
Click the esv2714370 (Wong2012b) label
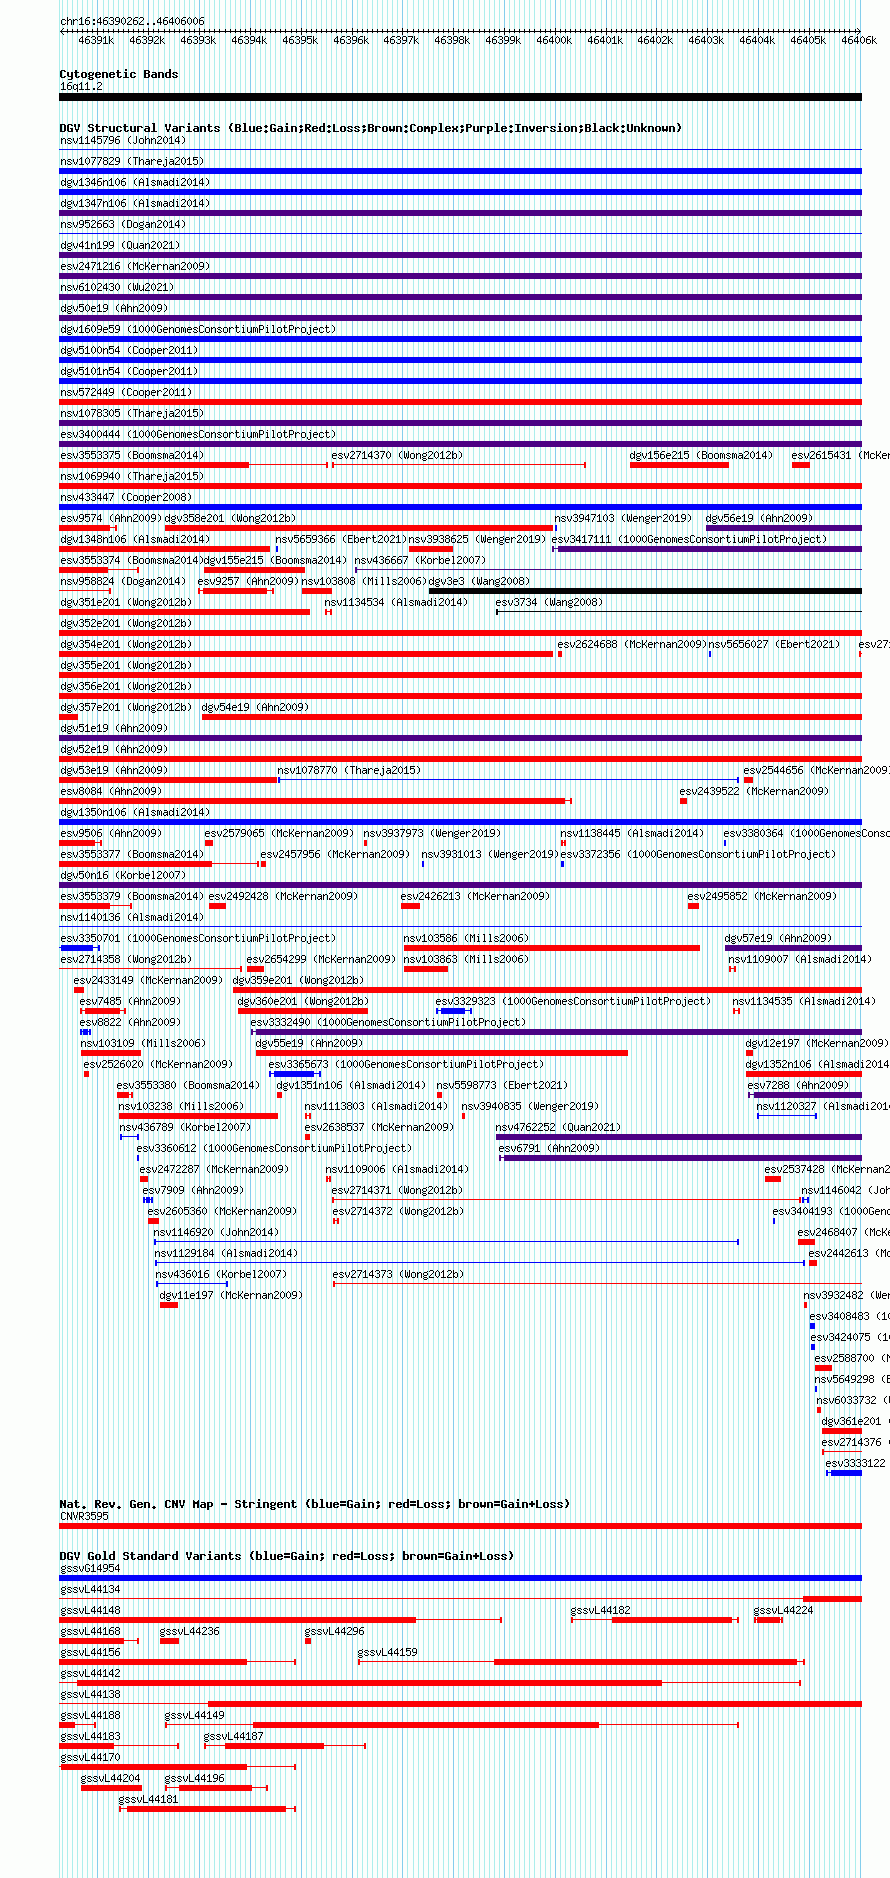397,455
